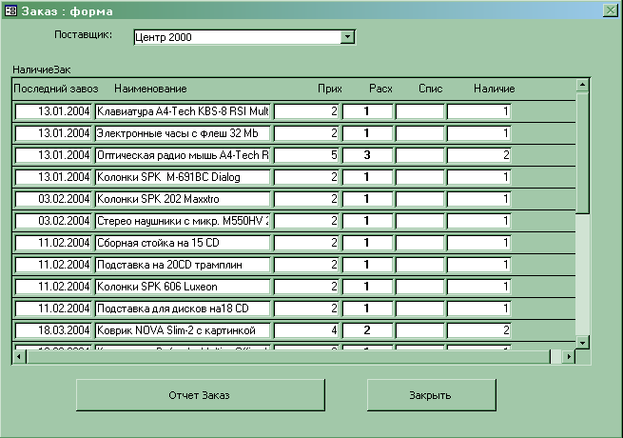623x438 pixels.
Task: Click the Прих value 5 for optical mouse
Action: [307, 155]
